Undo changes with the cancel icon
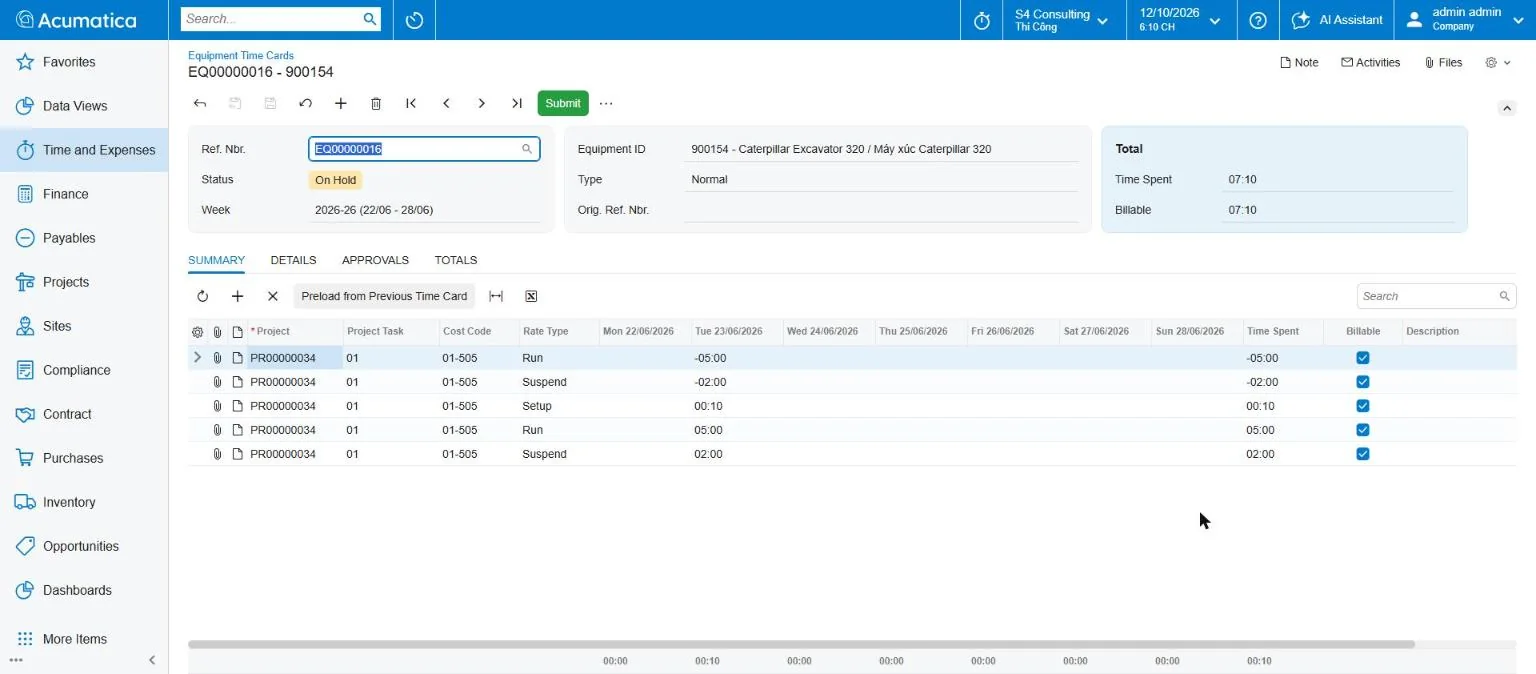Screen dimensions: 1536x674 click(305, 103)
